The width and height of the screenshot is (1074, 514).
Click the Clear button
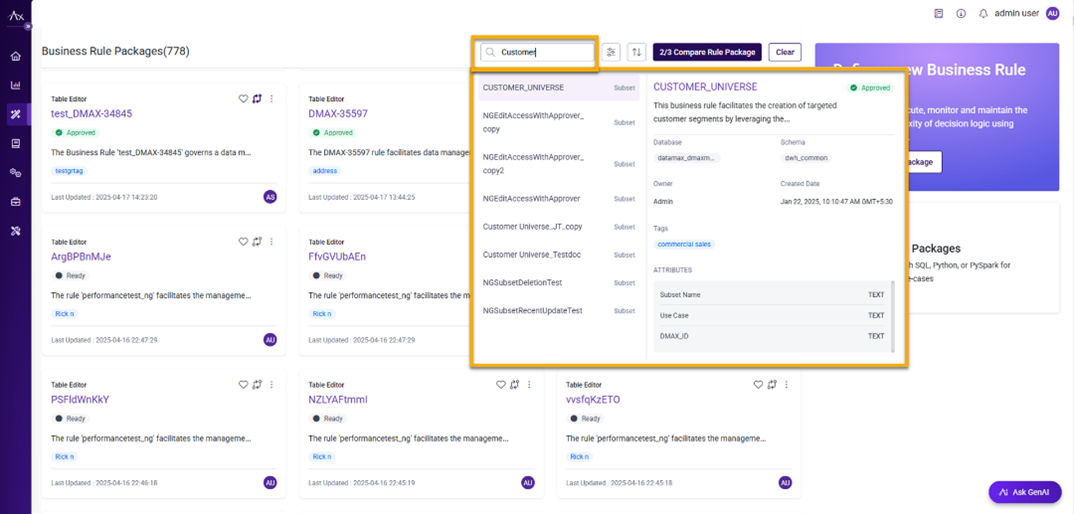click(785, 52)
